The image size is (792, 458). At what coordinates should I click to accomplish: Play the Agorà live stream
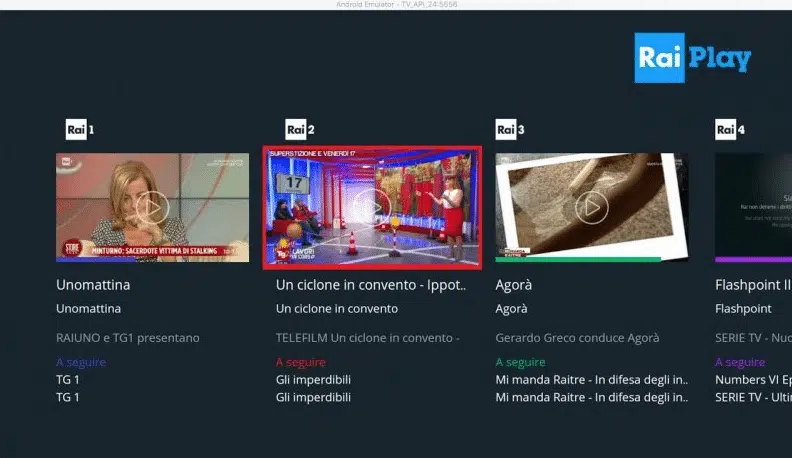[591, 208]
